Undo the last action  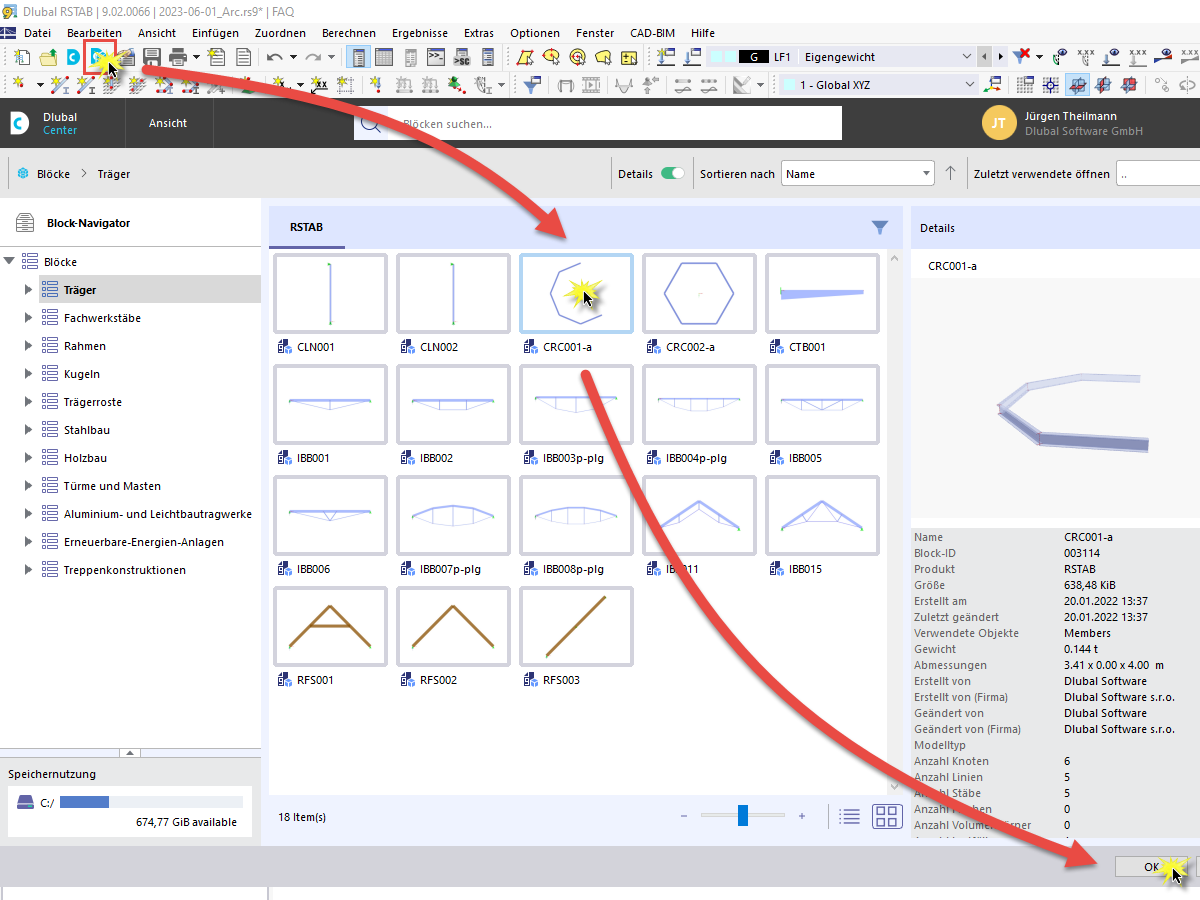point(274,57)
